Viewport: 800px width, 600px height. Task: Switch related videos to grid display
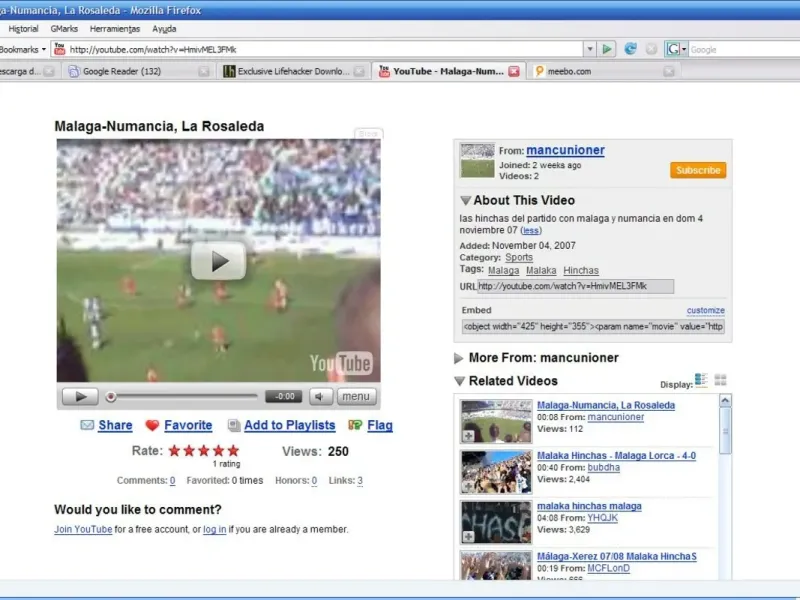pos(720,380)
